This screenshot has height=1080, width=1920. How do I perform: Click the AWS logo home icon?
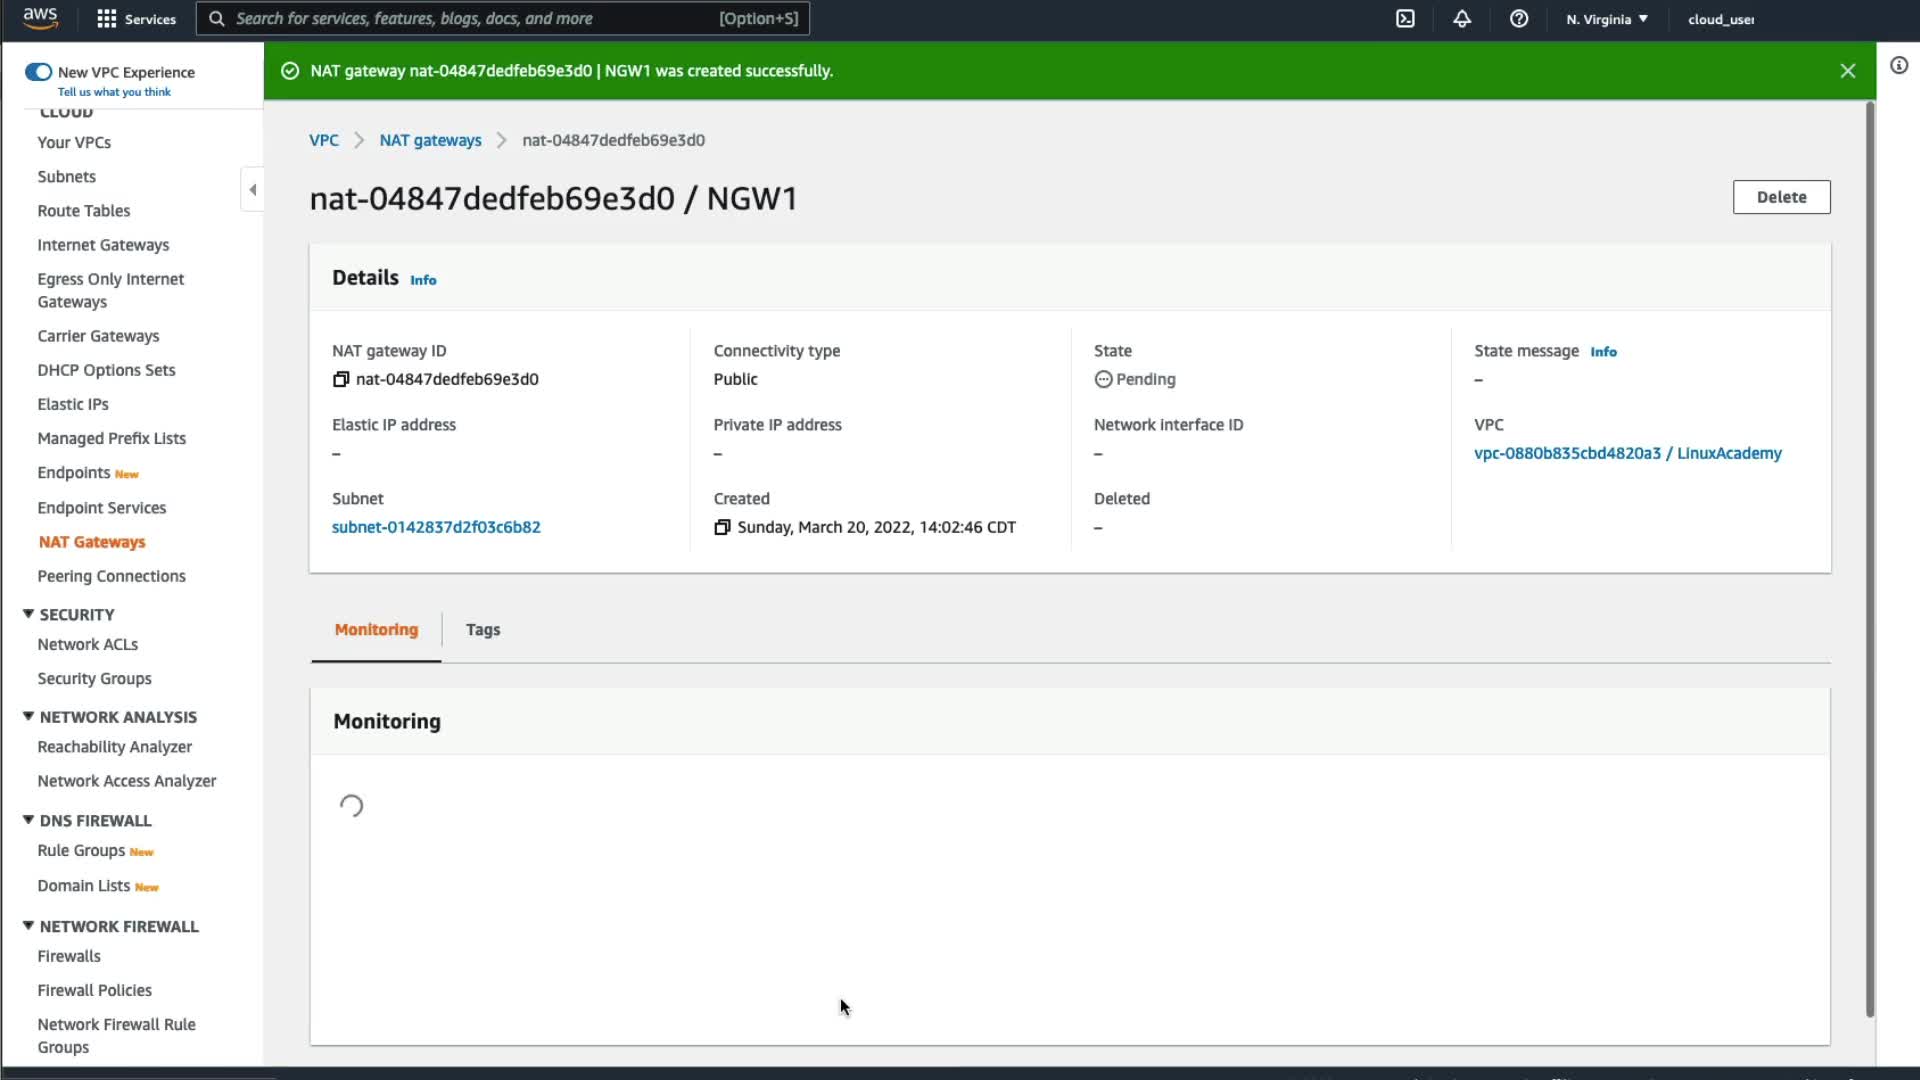(x=41, y=18)
